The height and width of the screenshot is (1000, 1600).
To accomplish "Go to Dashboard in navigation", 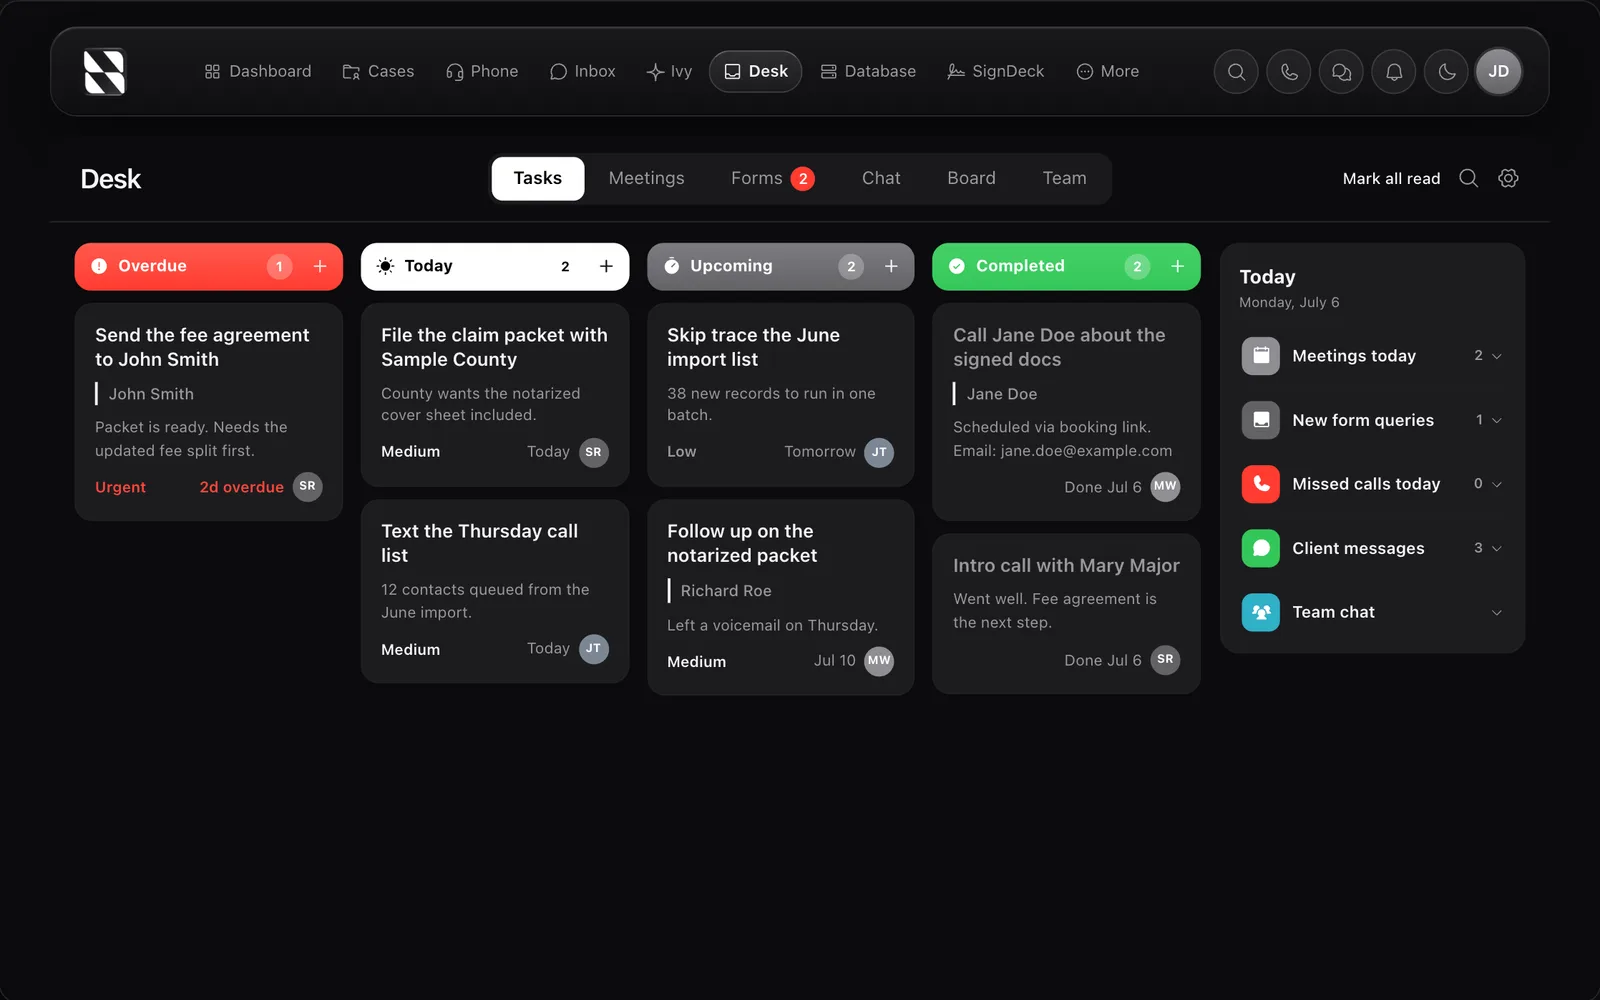I will pyautogui.click(x=258, y=72).
